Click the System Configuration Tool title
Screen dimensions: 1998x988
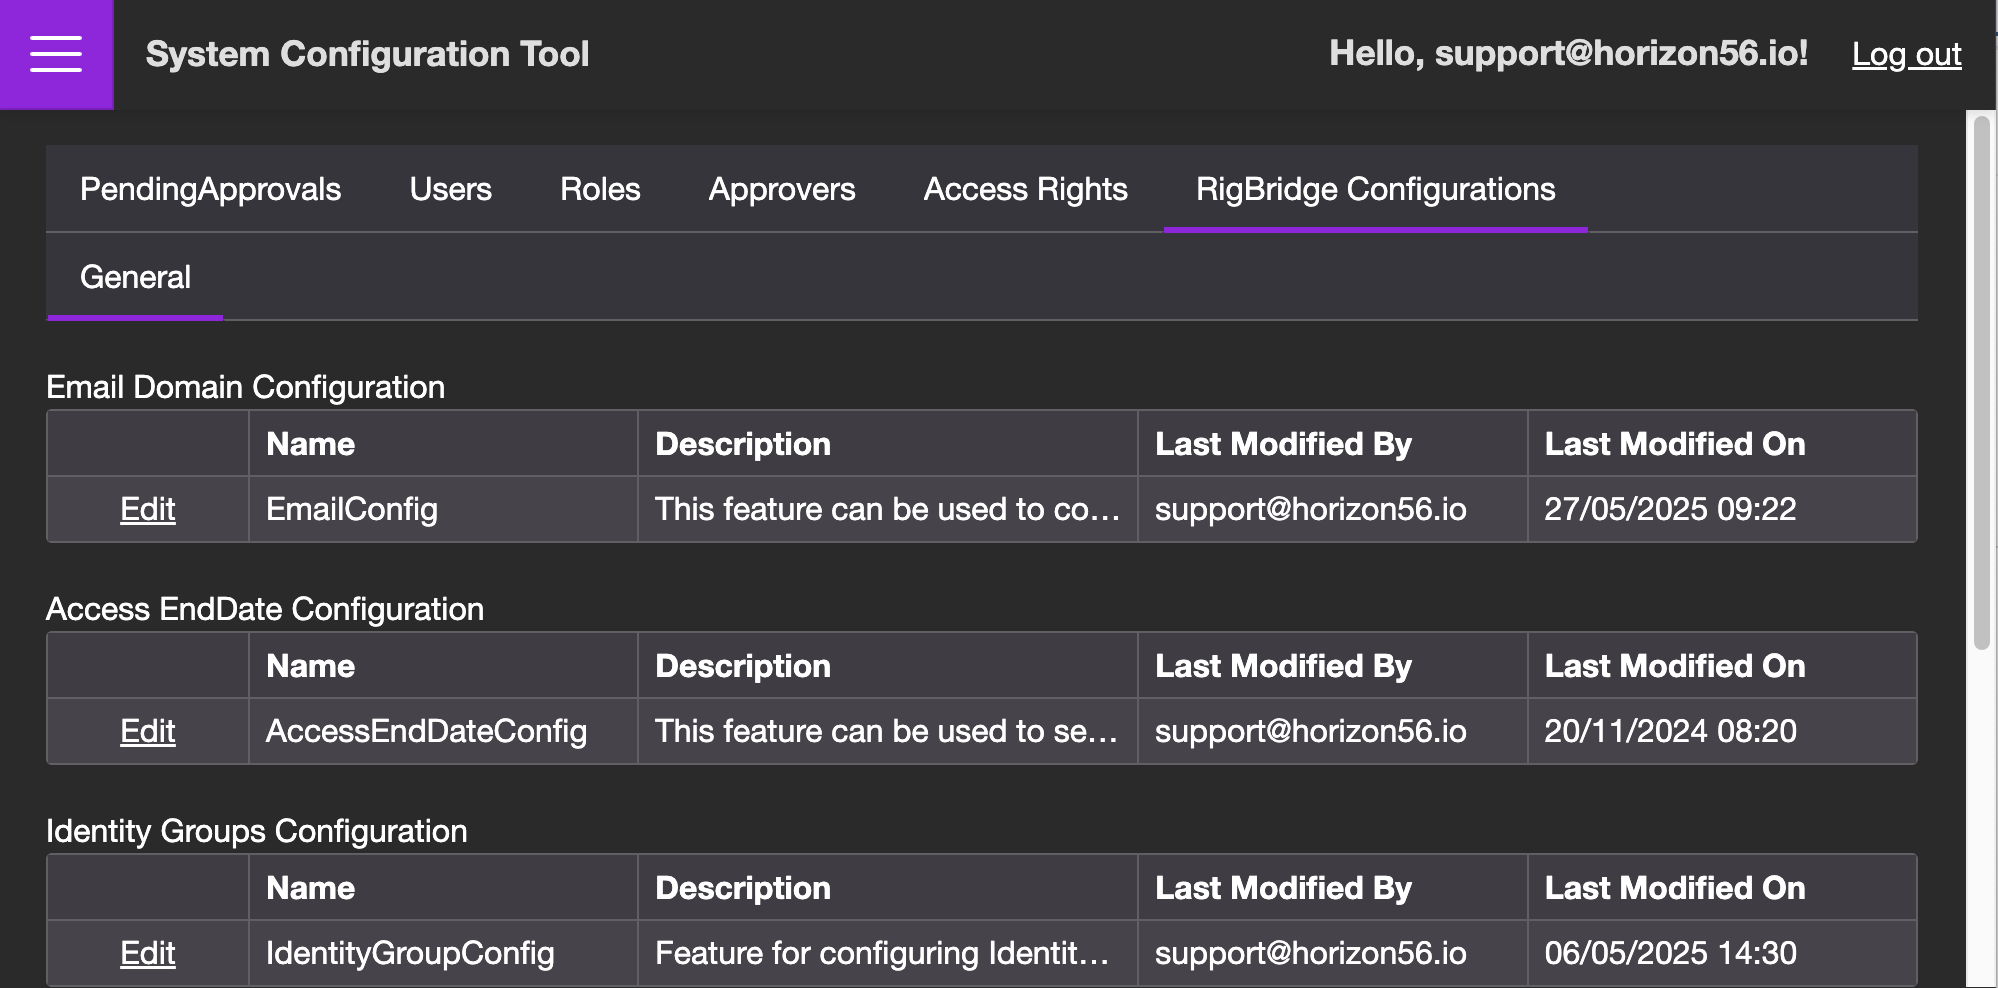click(367, 54)
